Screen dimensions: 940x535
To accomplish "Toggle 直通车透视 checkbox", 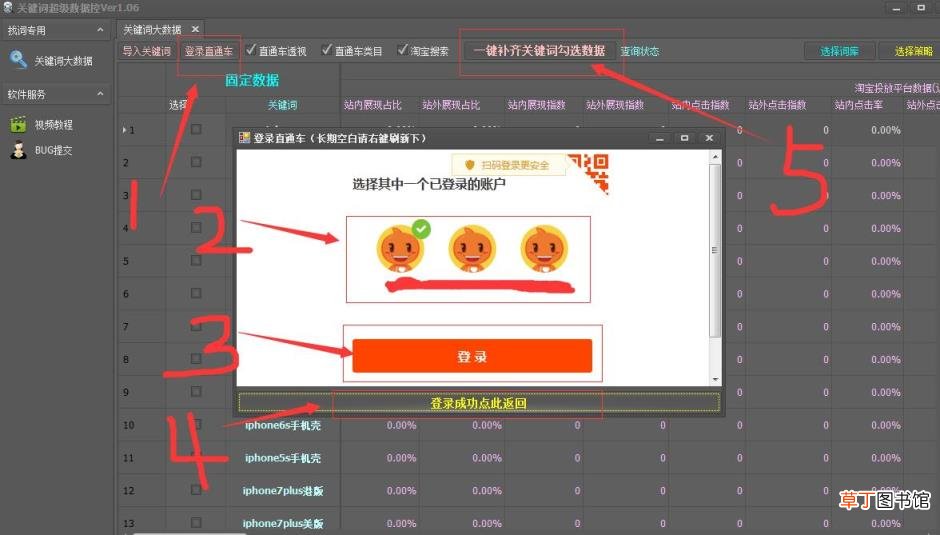I will (251, 49).
